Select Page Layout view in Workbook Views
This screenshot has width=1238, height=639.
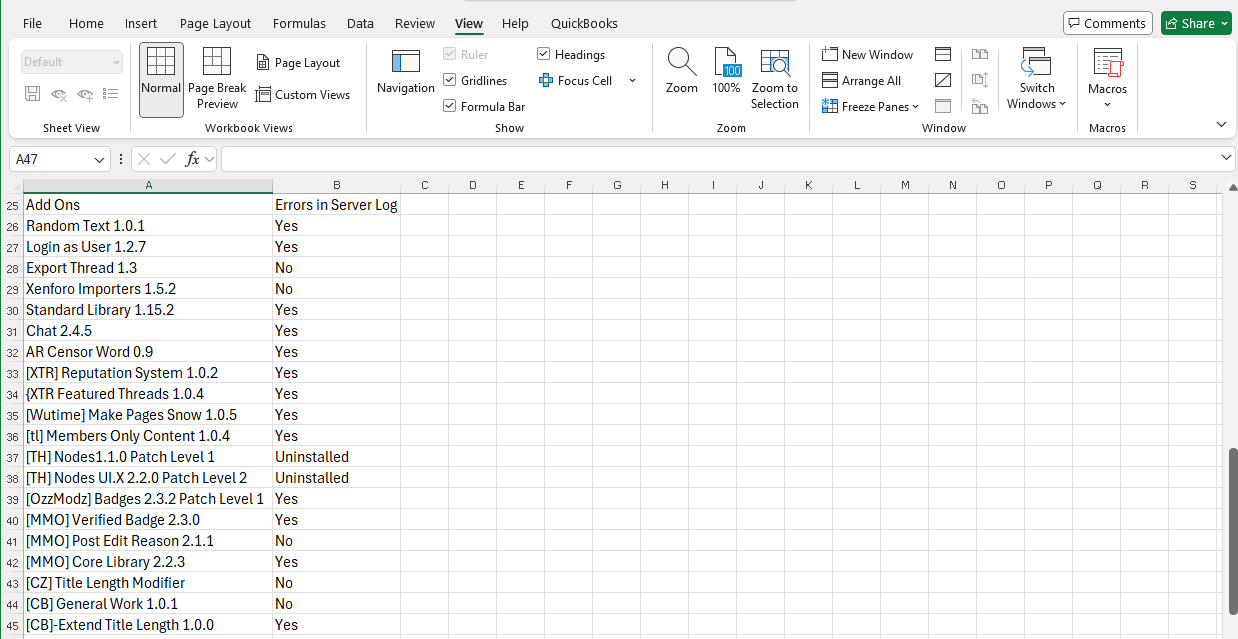(298, 63)
